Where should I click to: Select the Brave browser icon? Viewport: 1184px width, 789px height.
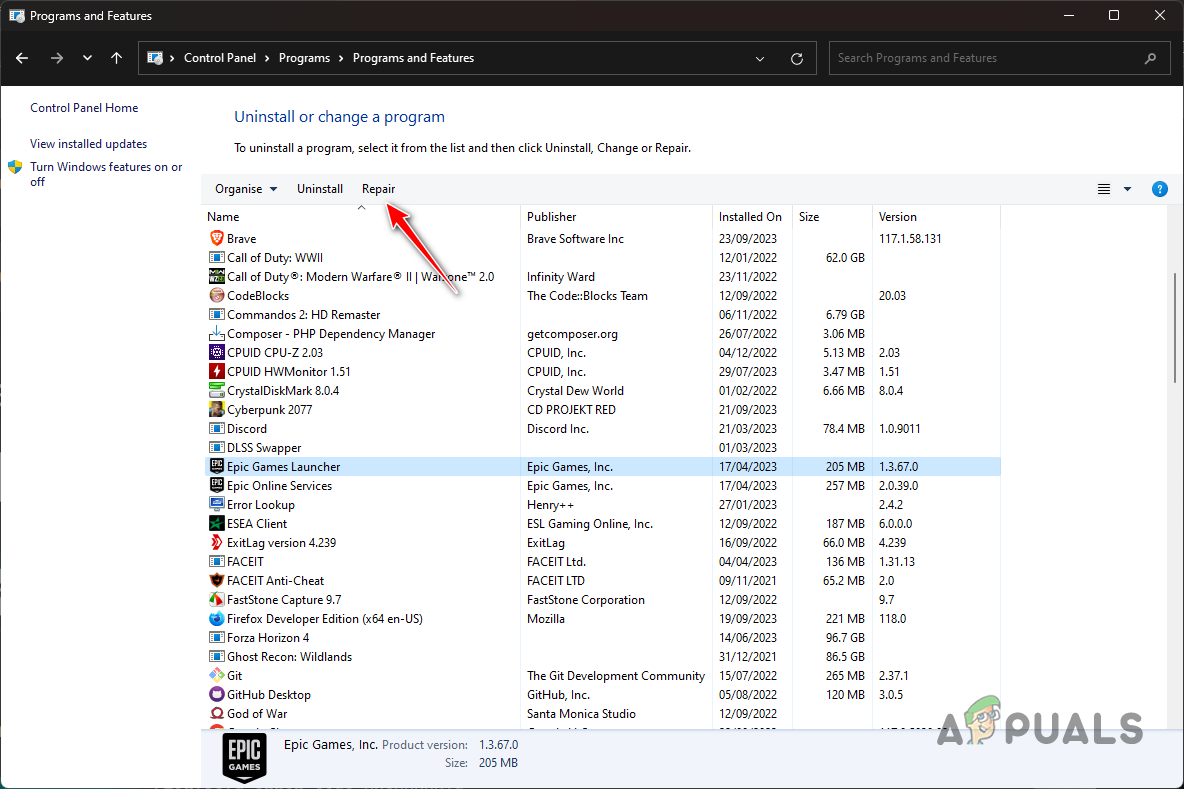tap(216, 238)
